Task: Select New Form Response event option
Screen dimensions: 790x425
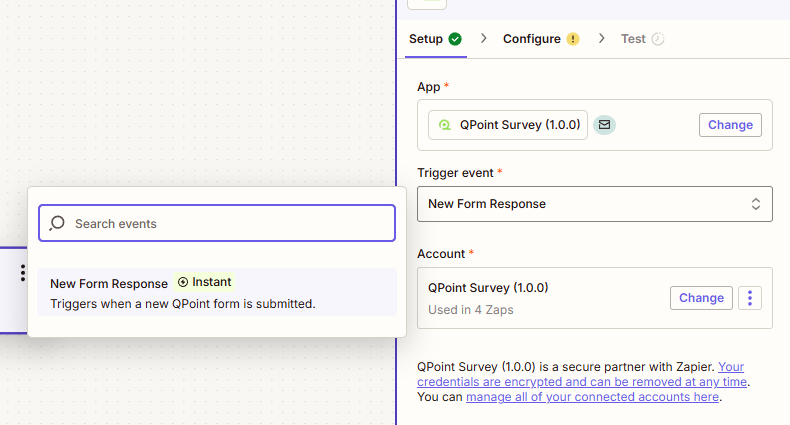Action: click(217, 292)
